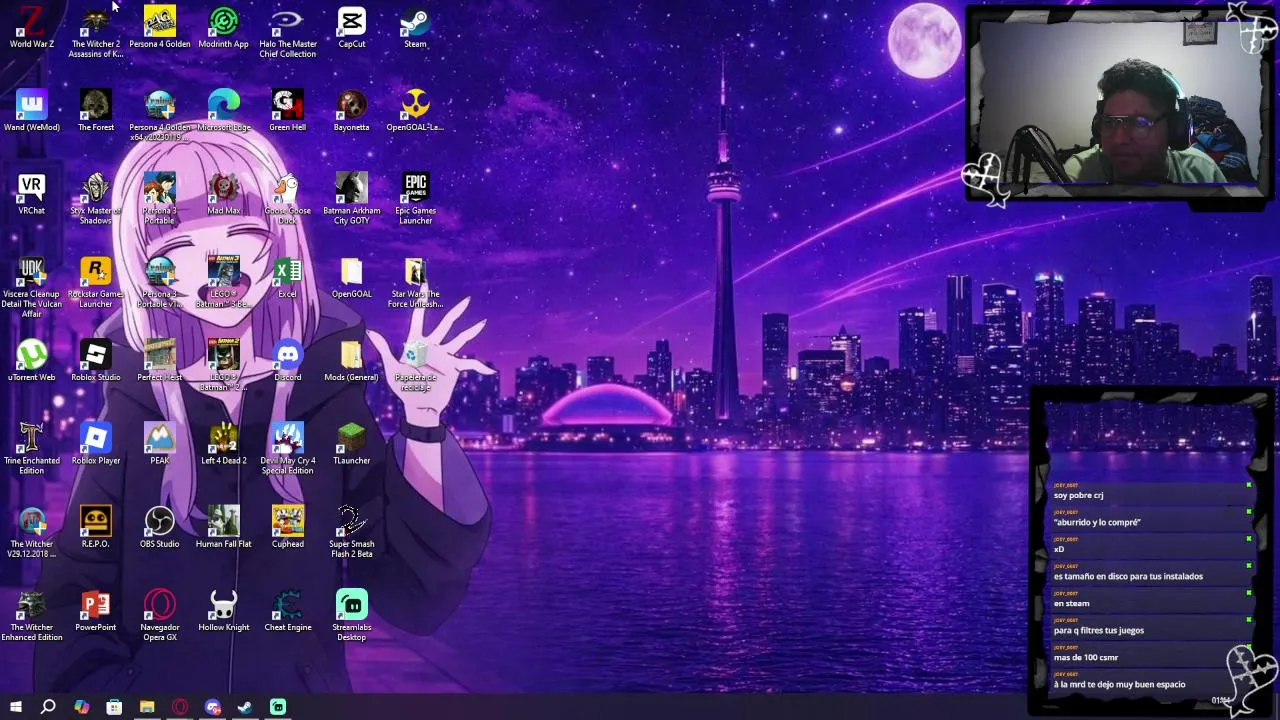
Task: Open the Goose Goose Duck shortcut
Action: click(288, 198)
